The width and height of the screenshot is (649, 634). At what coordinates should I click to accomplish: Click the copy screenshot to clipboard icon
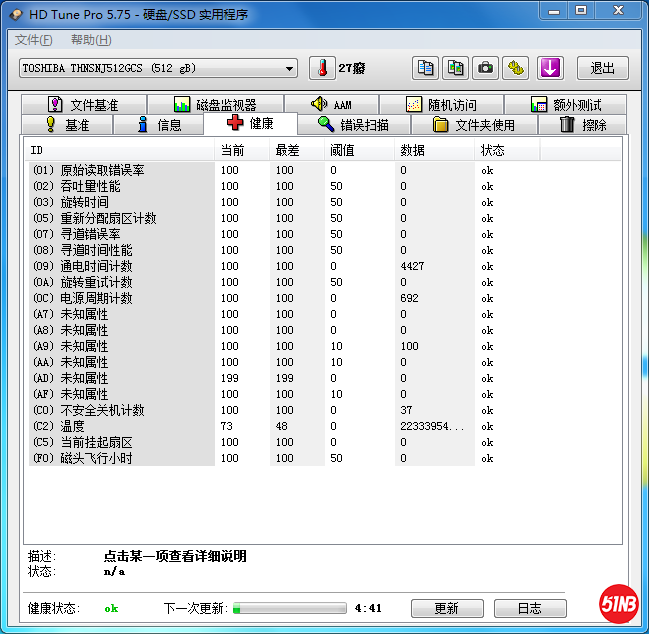click(456, 68)
